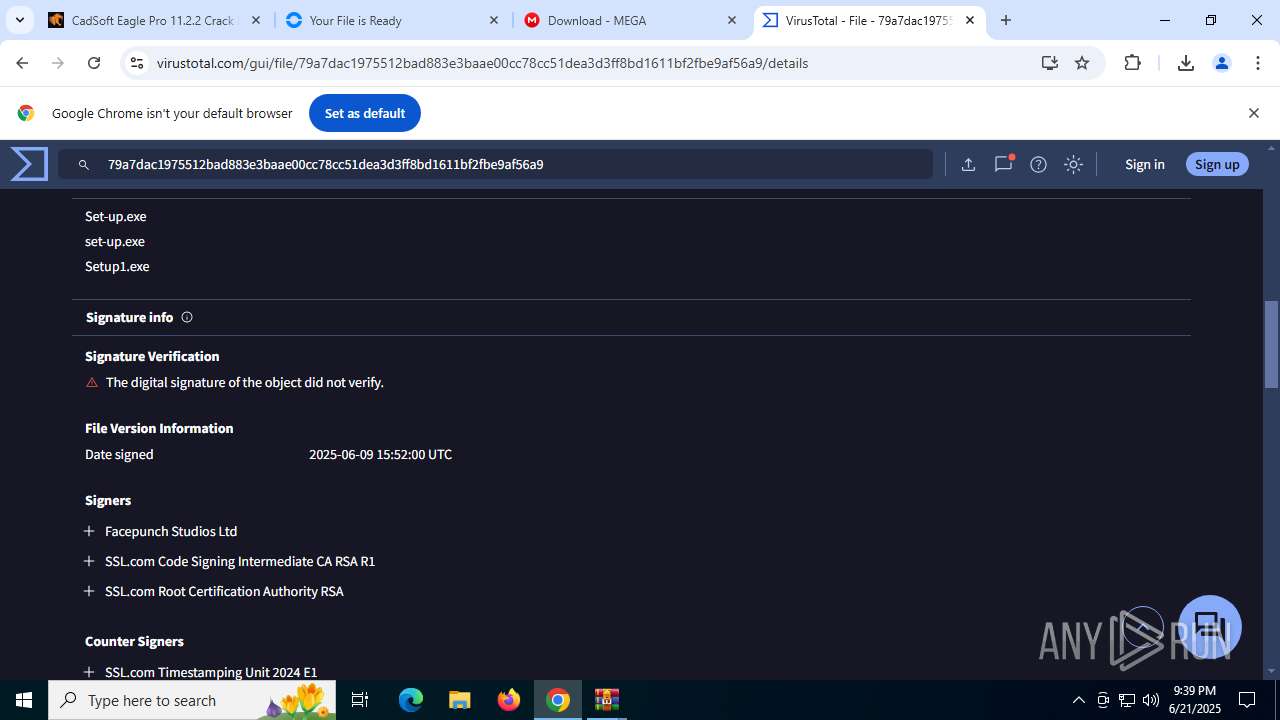Screen dimensions: 1280x720
Task: Launch Microsoft Edge from the taskbar
Action: click(411, 700)
